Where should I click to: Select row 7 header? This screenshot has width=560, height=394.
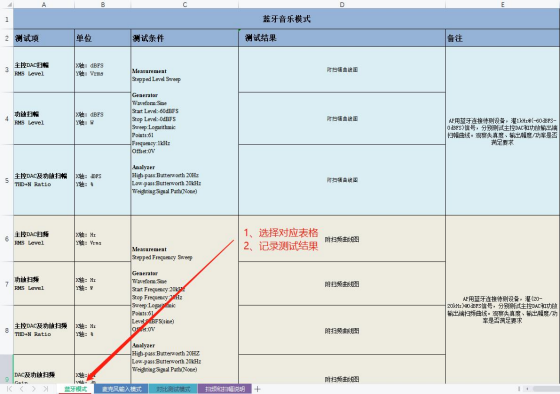7,284
